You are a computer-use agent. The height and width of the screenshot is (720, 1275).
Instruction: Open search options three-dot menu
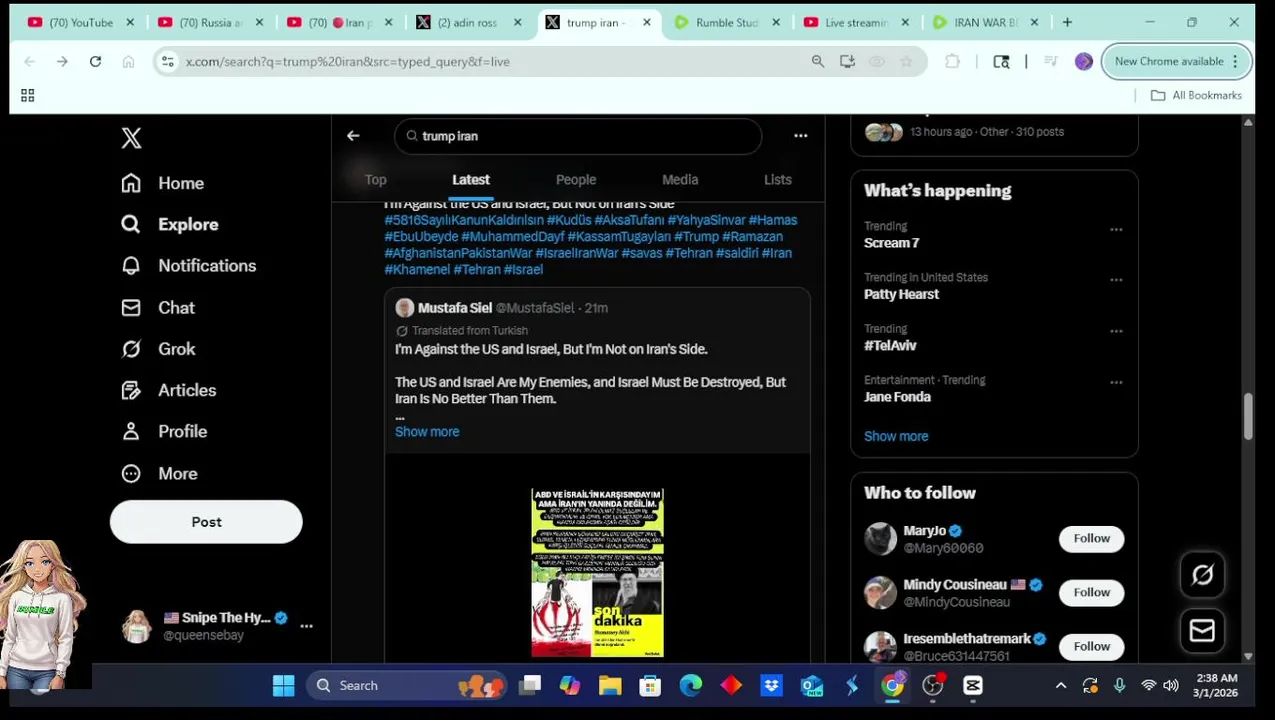(800, 135)
